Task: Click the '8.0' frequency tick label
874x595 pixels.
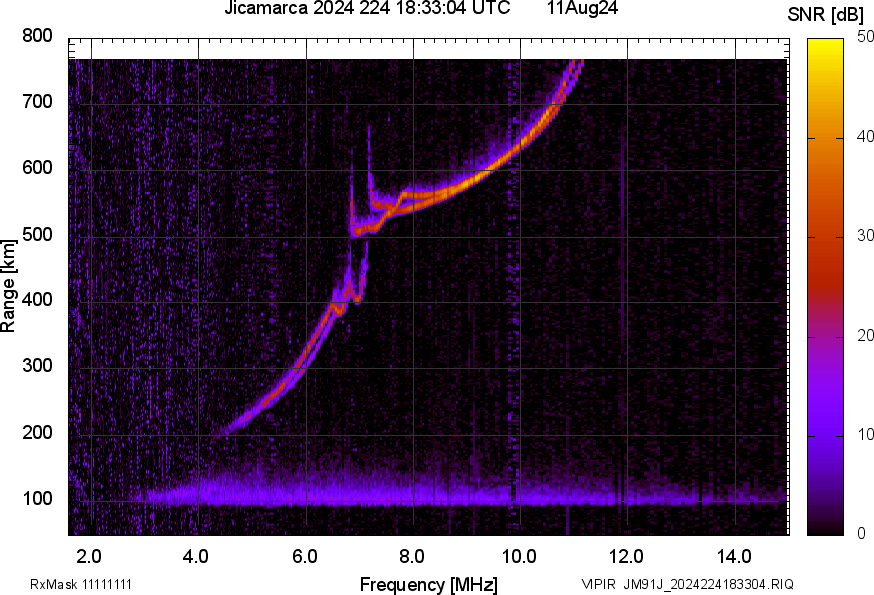Action: (x=411, y=556)
